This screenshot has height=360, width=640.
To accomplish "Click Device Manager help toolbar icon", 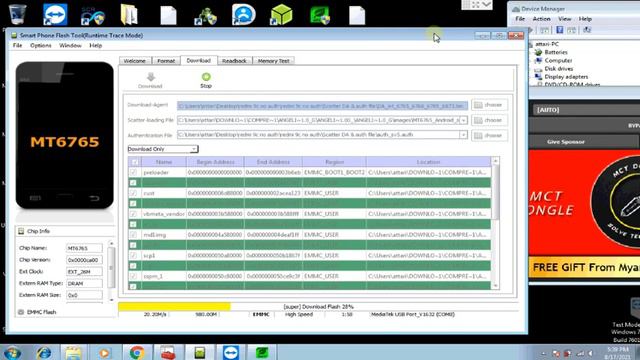I will 560,30.
